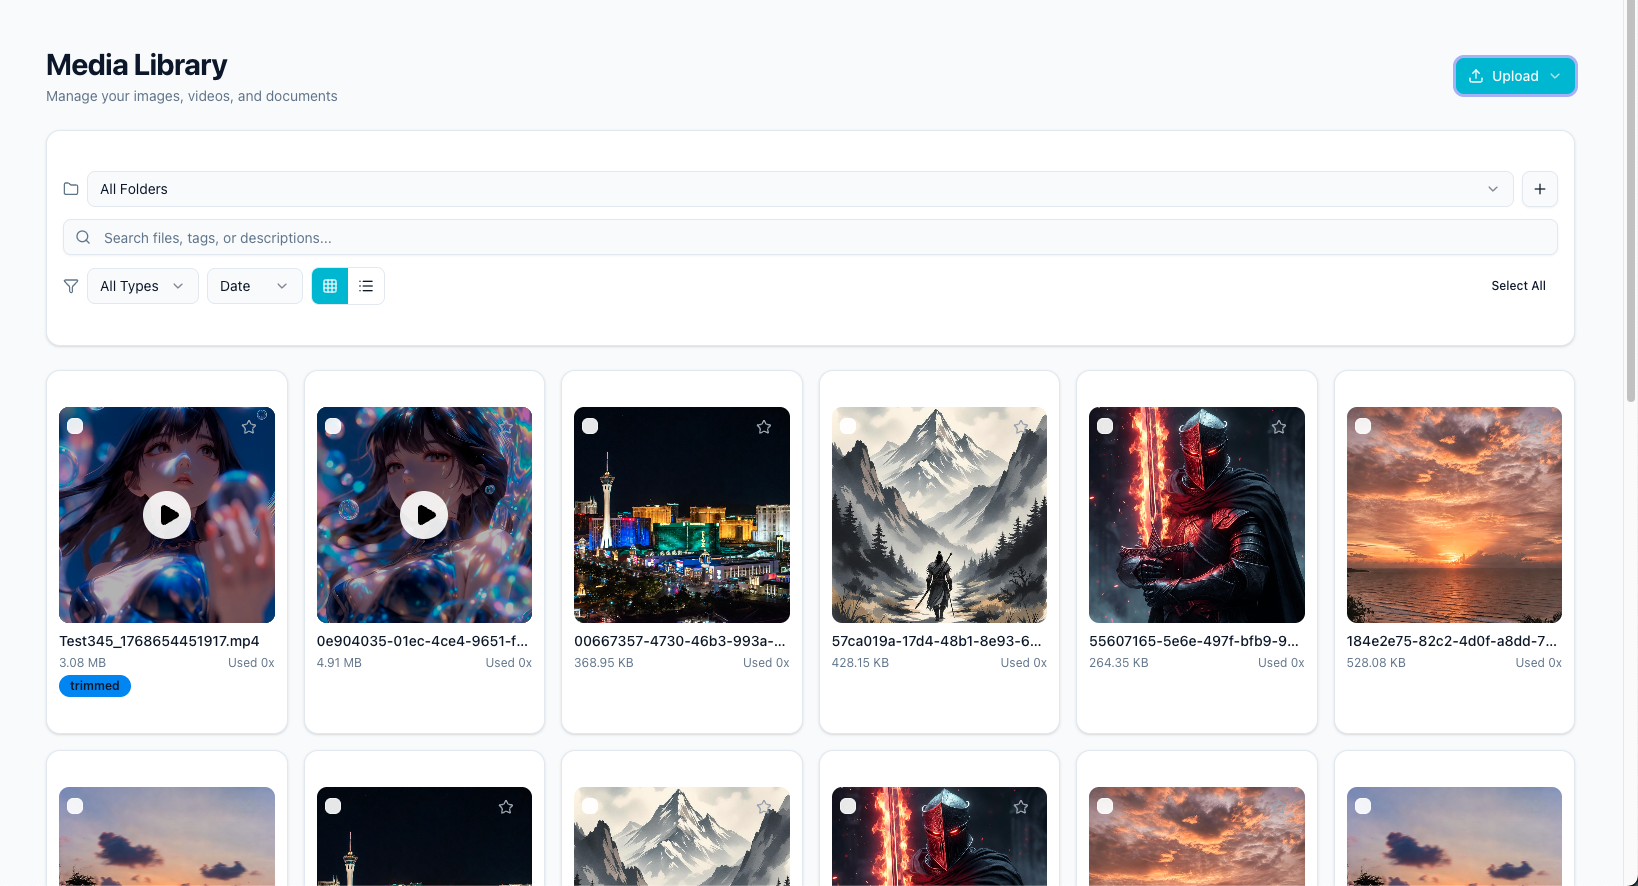Click the Upload button

coord(1514,76)
